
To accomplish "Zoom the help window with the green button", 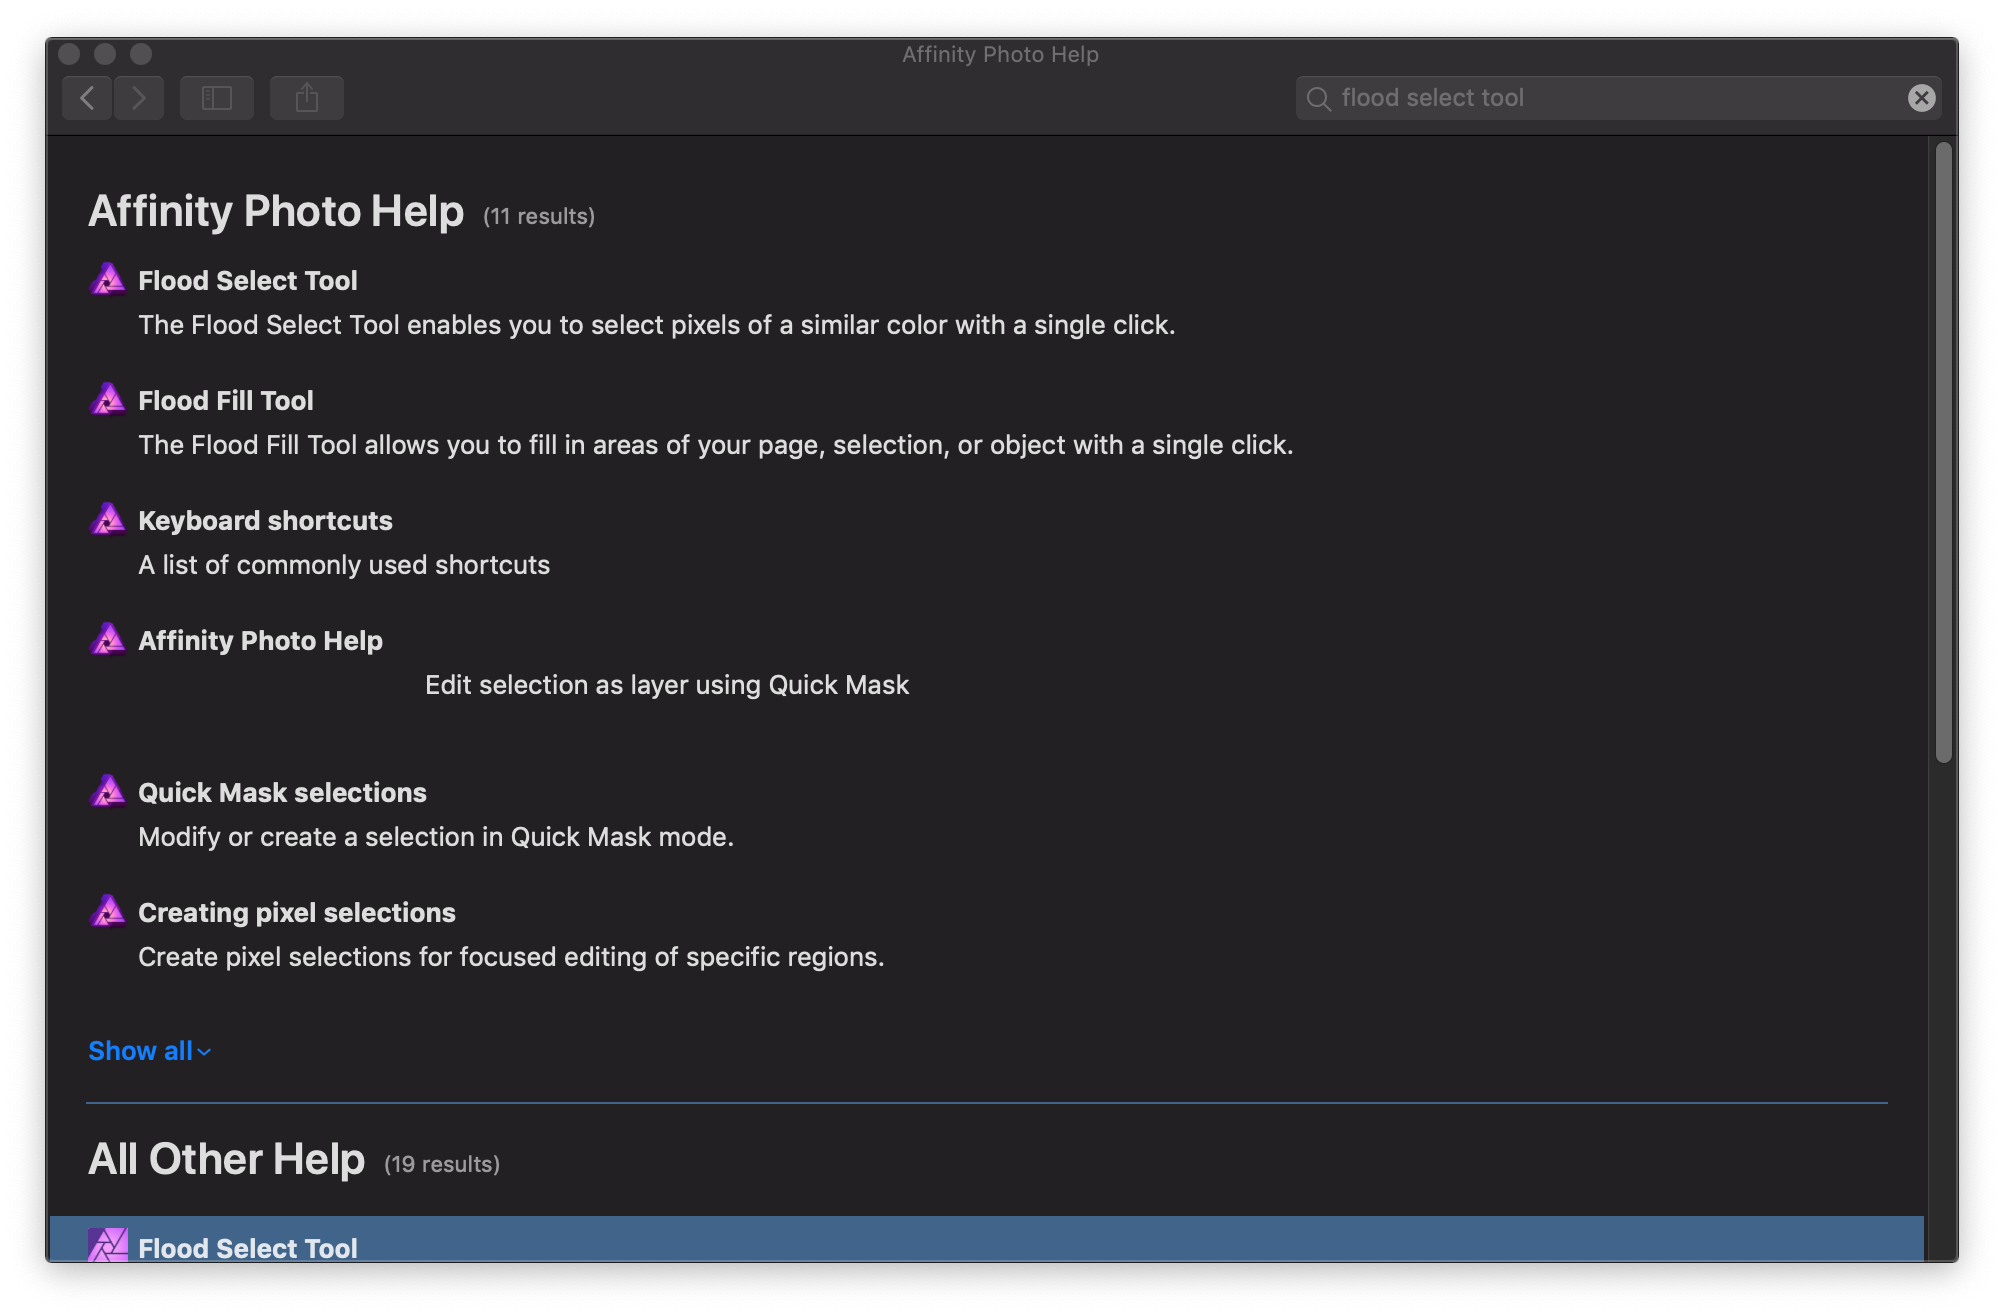I will click(x=141, y=54).
